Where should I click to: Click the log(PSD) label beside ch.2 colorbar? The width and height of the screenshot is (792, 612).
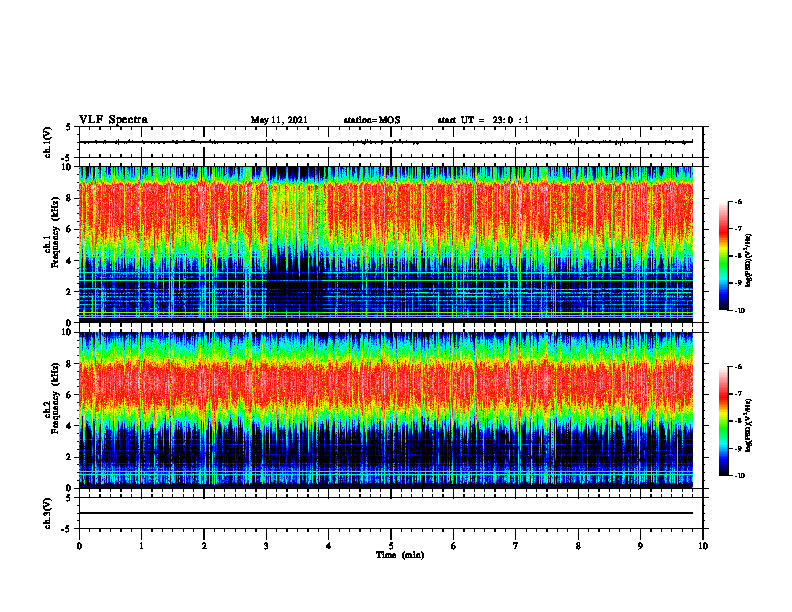[748, 426]
